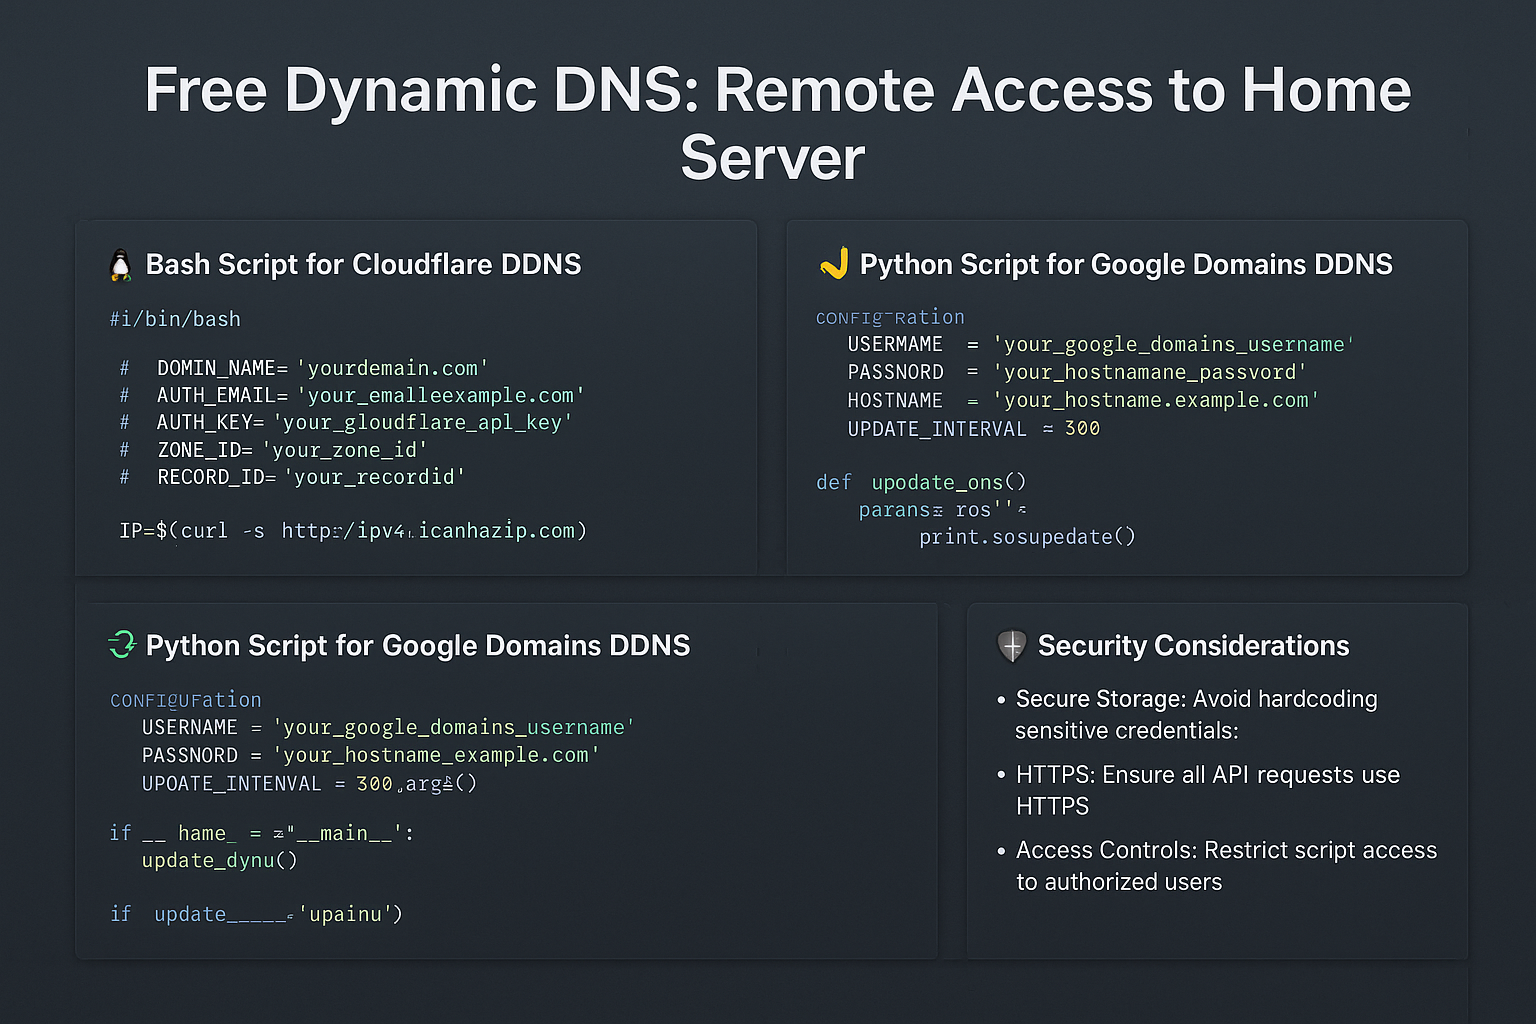Screen dimensions: 1536x1024
Task: Click the page title 'Free Dynamic DNS: Remote Access to Home Server'
Action: 776,123
